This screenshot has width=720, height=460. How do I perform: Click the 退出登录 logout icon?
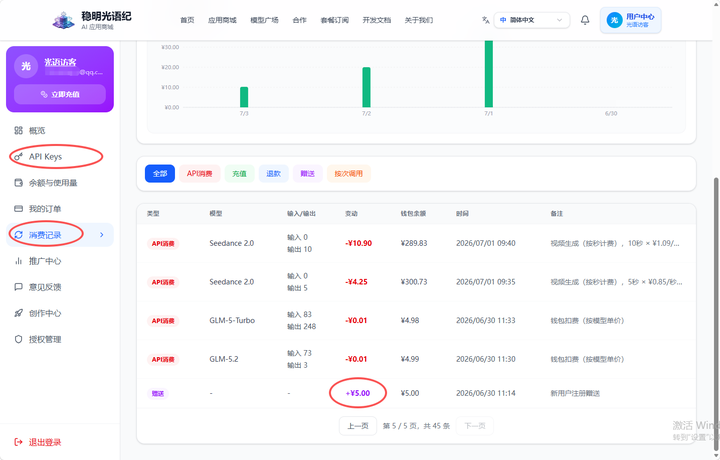pos(18,442)
